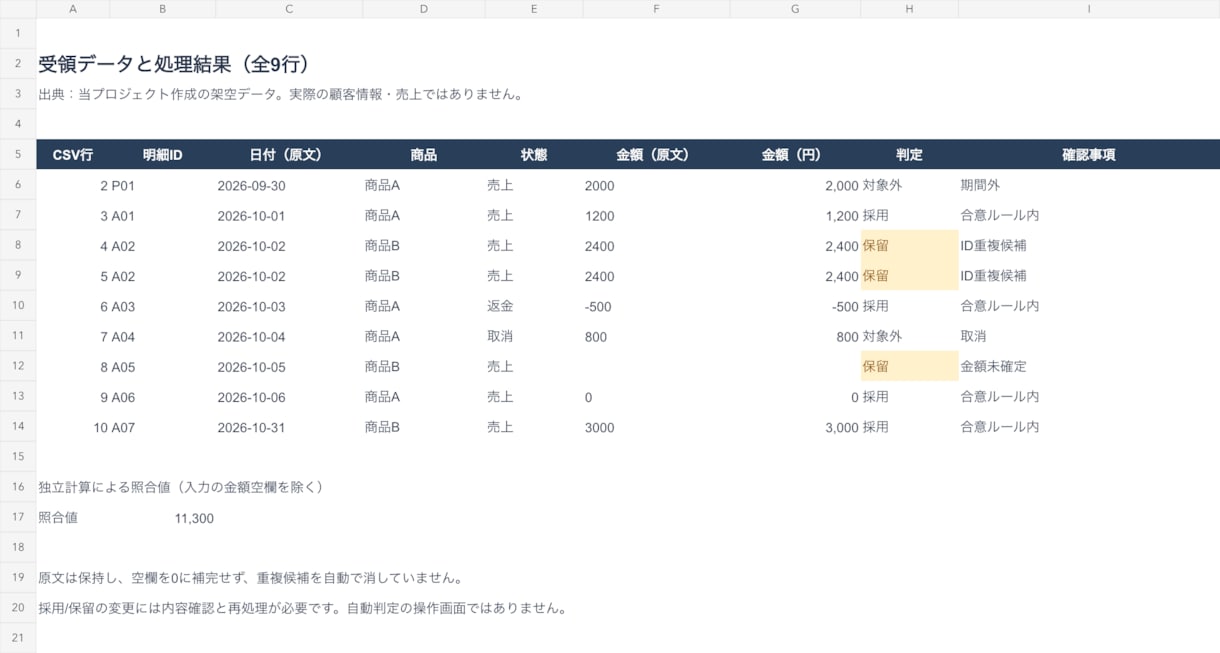Click the 状態 header cell
1220x653 pixels.
[x=534, y=155]
